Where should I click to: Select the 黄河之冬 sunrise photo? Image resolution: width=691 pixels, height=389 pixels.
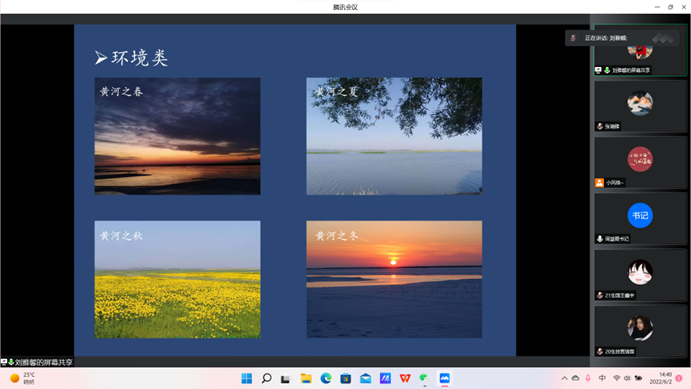(x=394, y=279)
